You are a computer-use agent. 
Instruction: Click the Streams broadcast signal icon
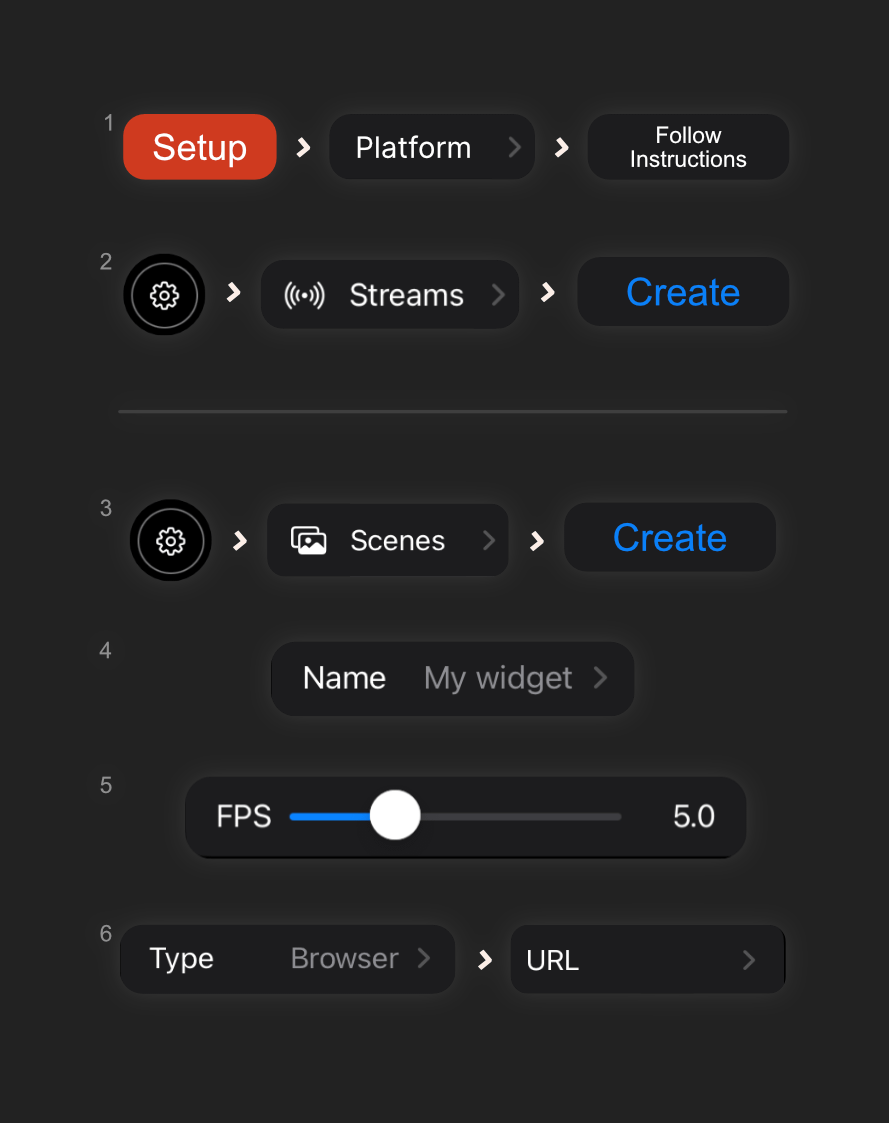tap(304, 295)
